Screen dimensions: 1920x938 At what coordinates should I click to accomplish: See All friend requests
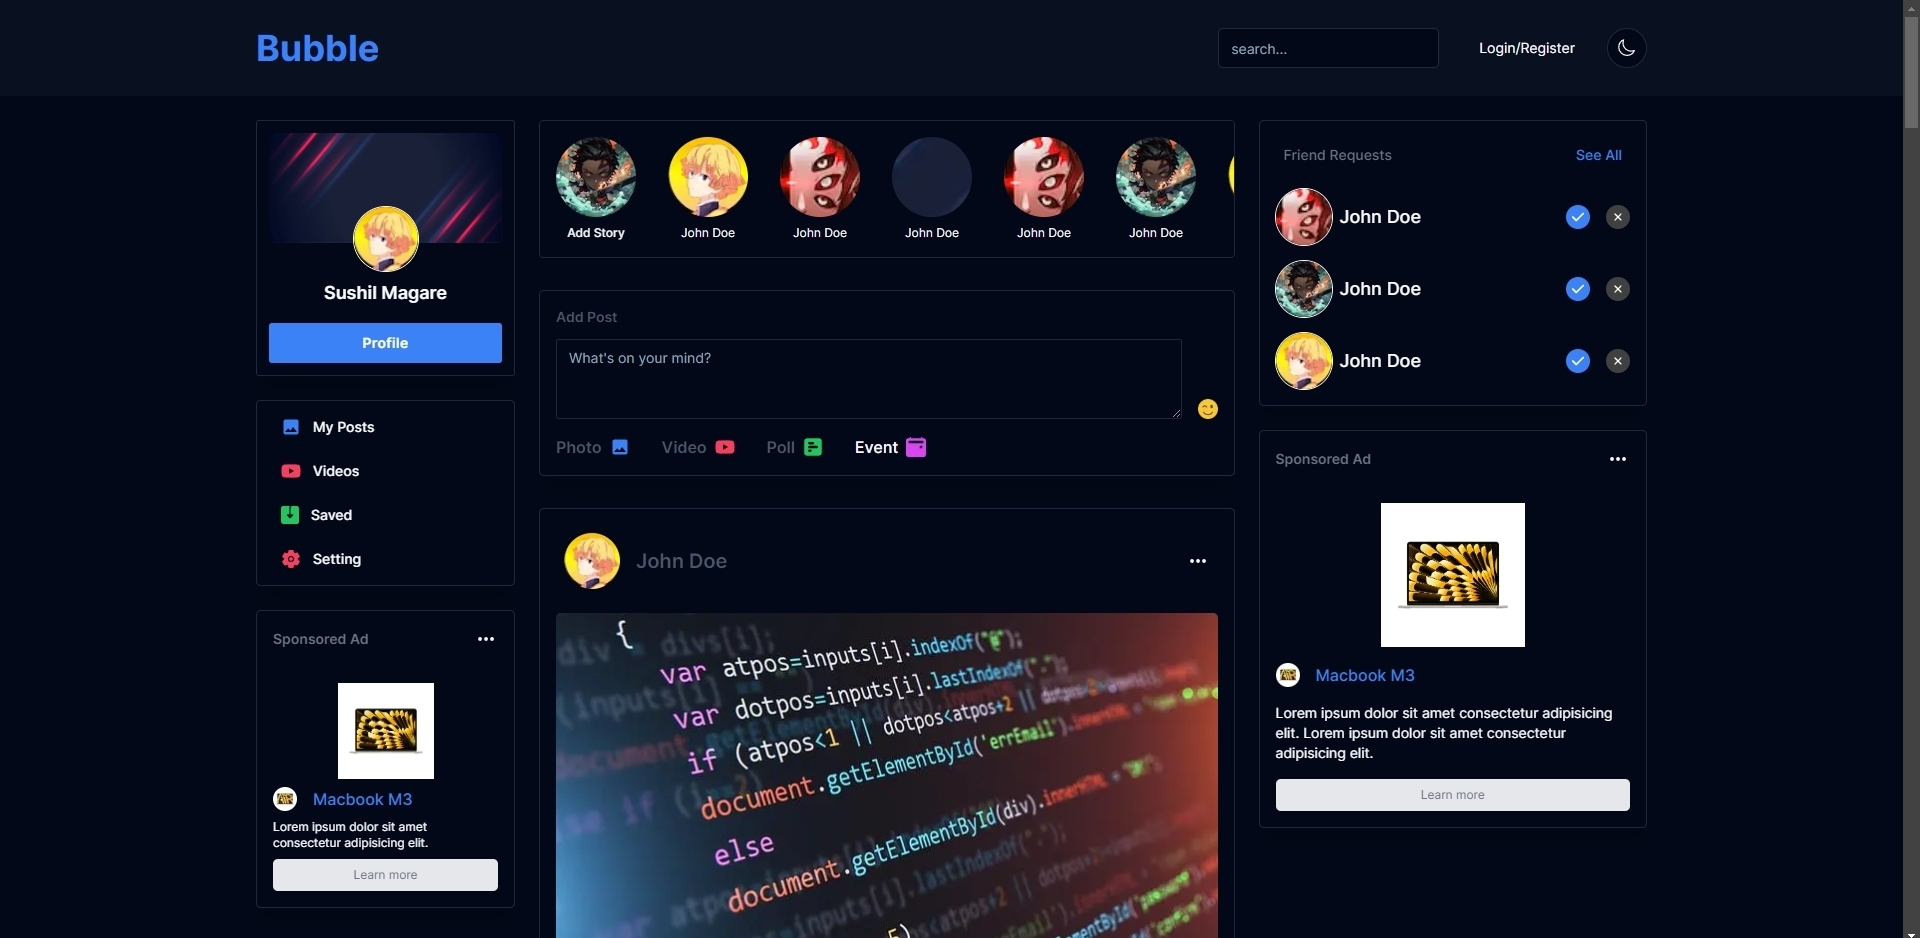point(1599,155)
